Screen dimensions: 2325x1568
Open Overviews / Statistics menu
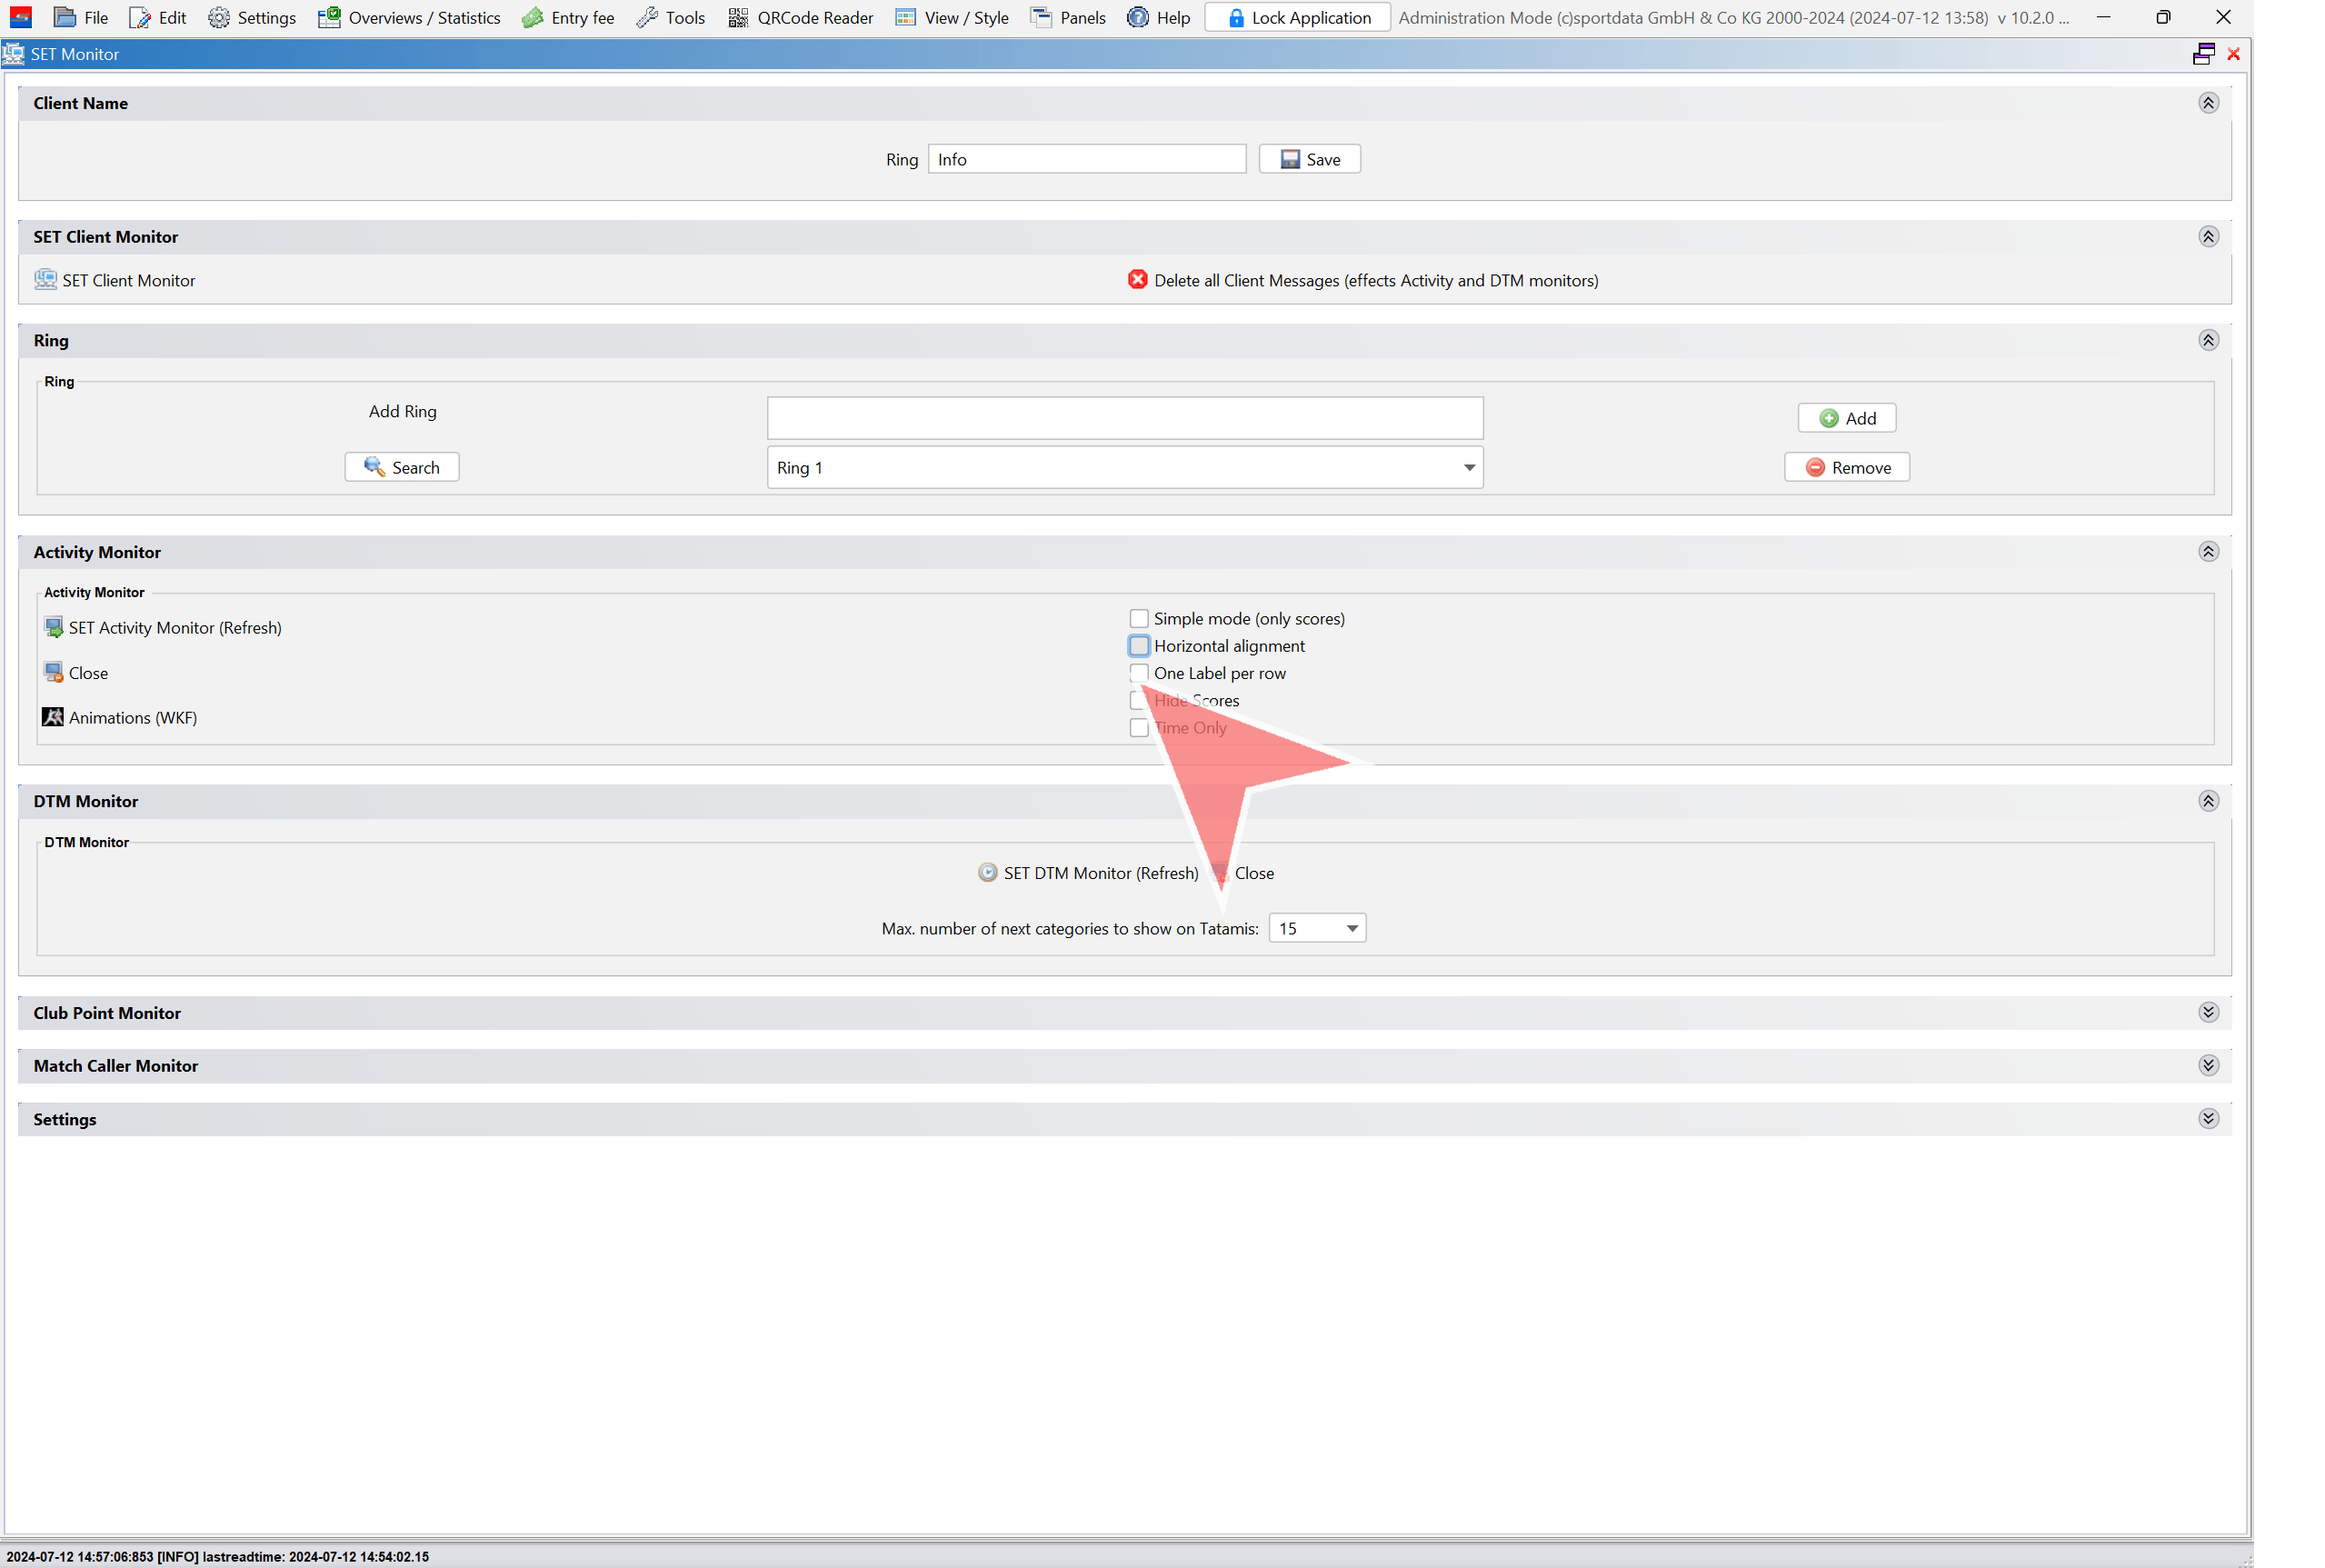point(409,17)
